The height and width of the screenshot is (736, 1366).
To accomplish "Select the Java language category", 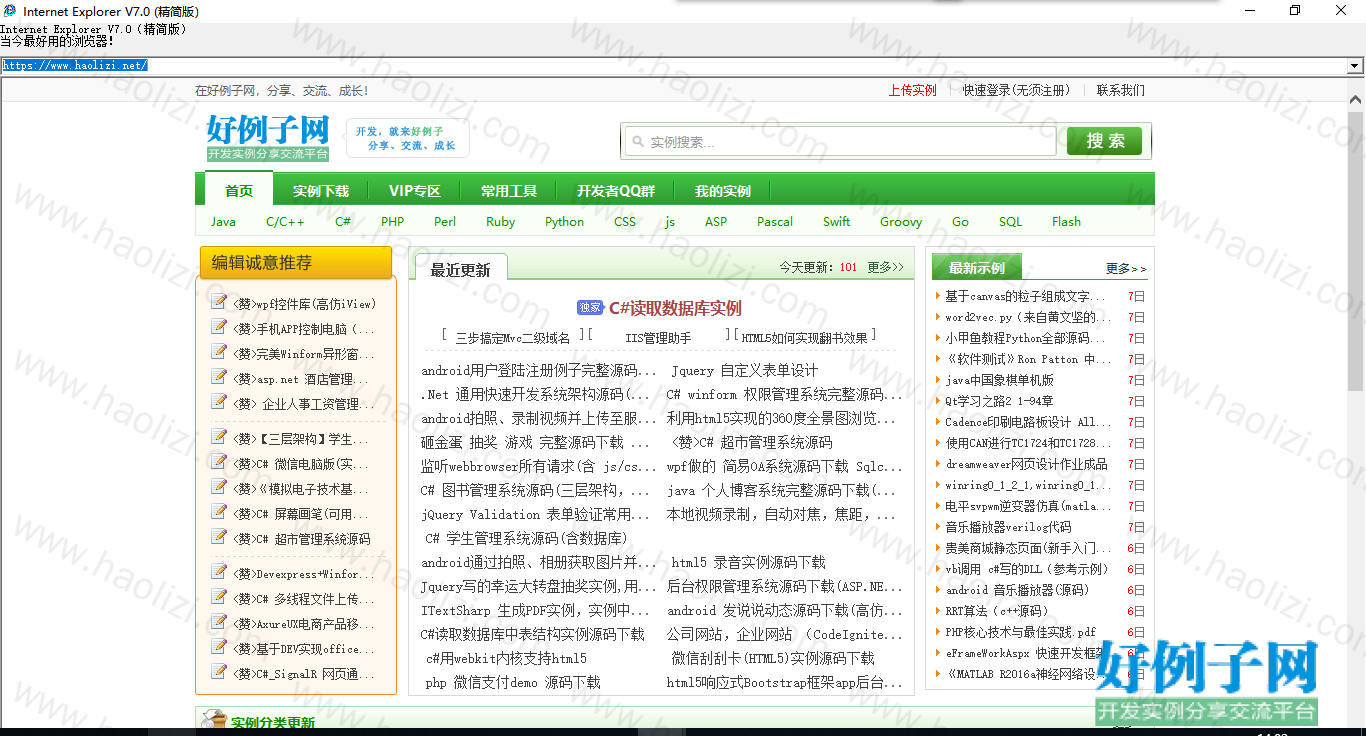I will click(223, 222).
